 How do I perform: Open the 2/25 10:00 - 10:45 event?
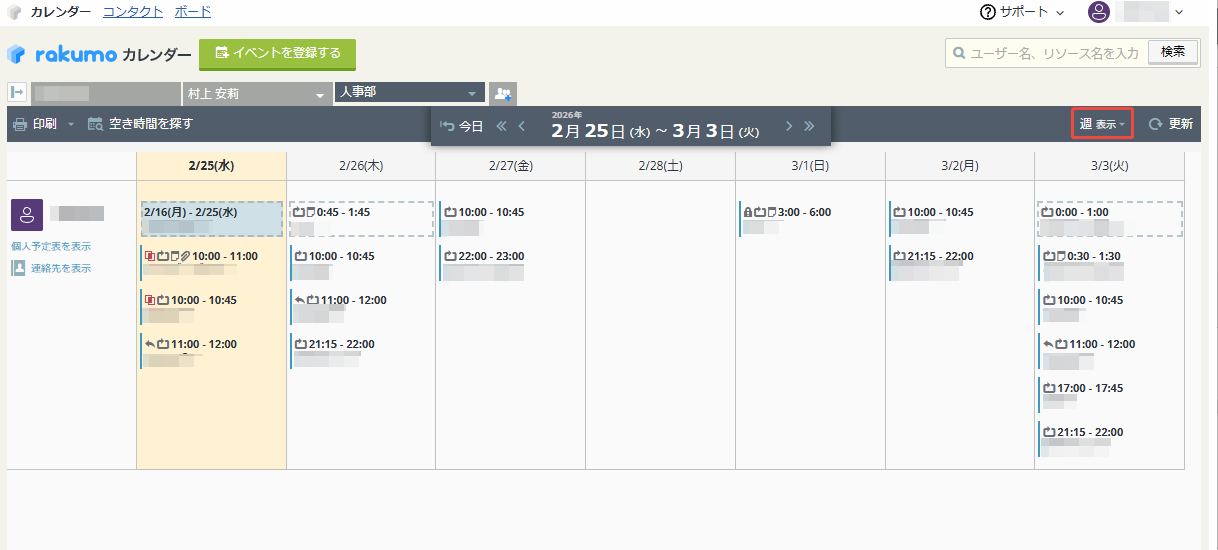pyautogui.click(x=211, y=307)
